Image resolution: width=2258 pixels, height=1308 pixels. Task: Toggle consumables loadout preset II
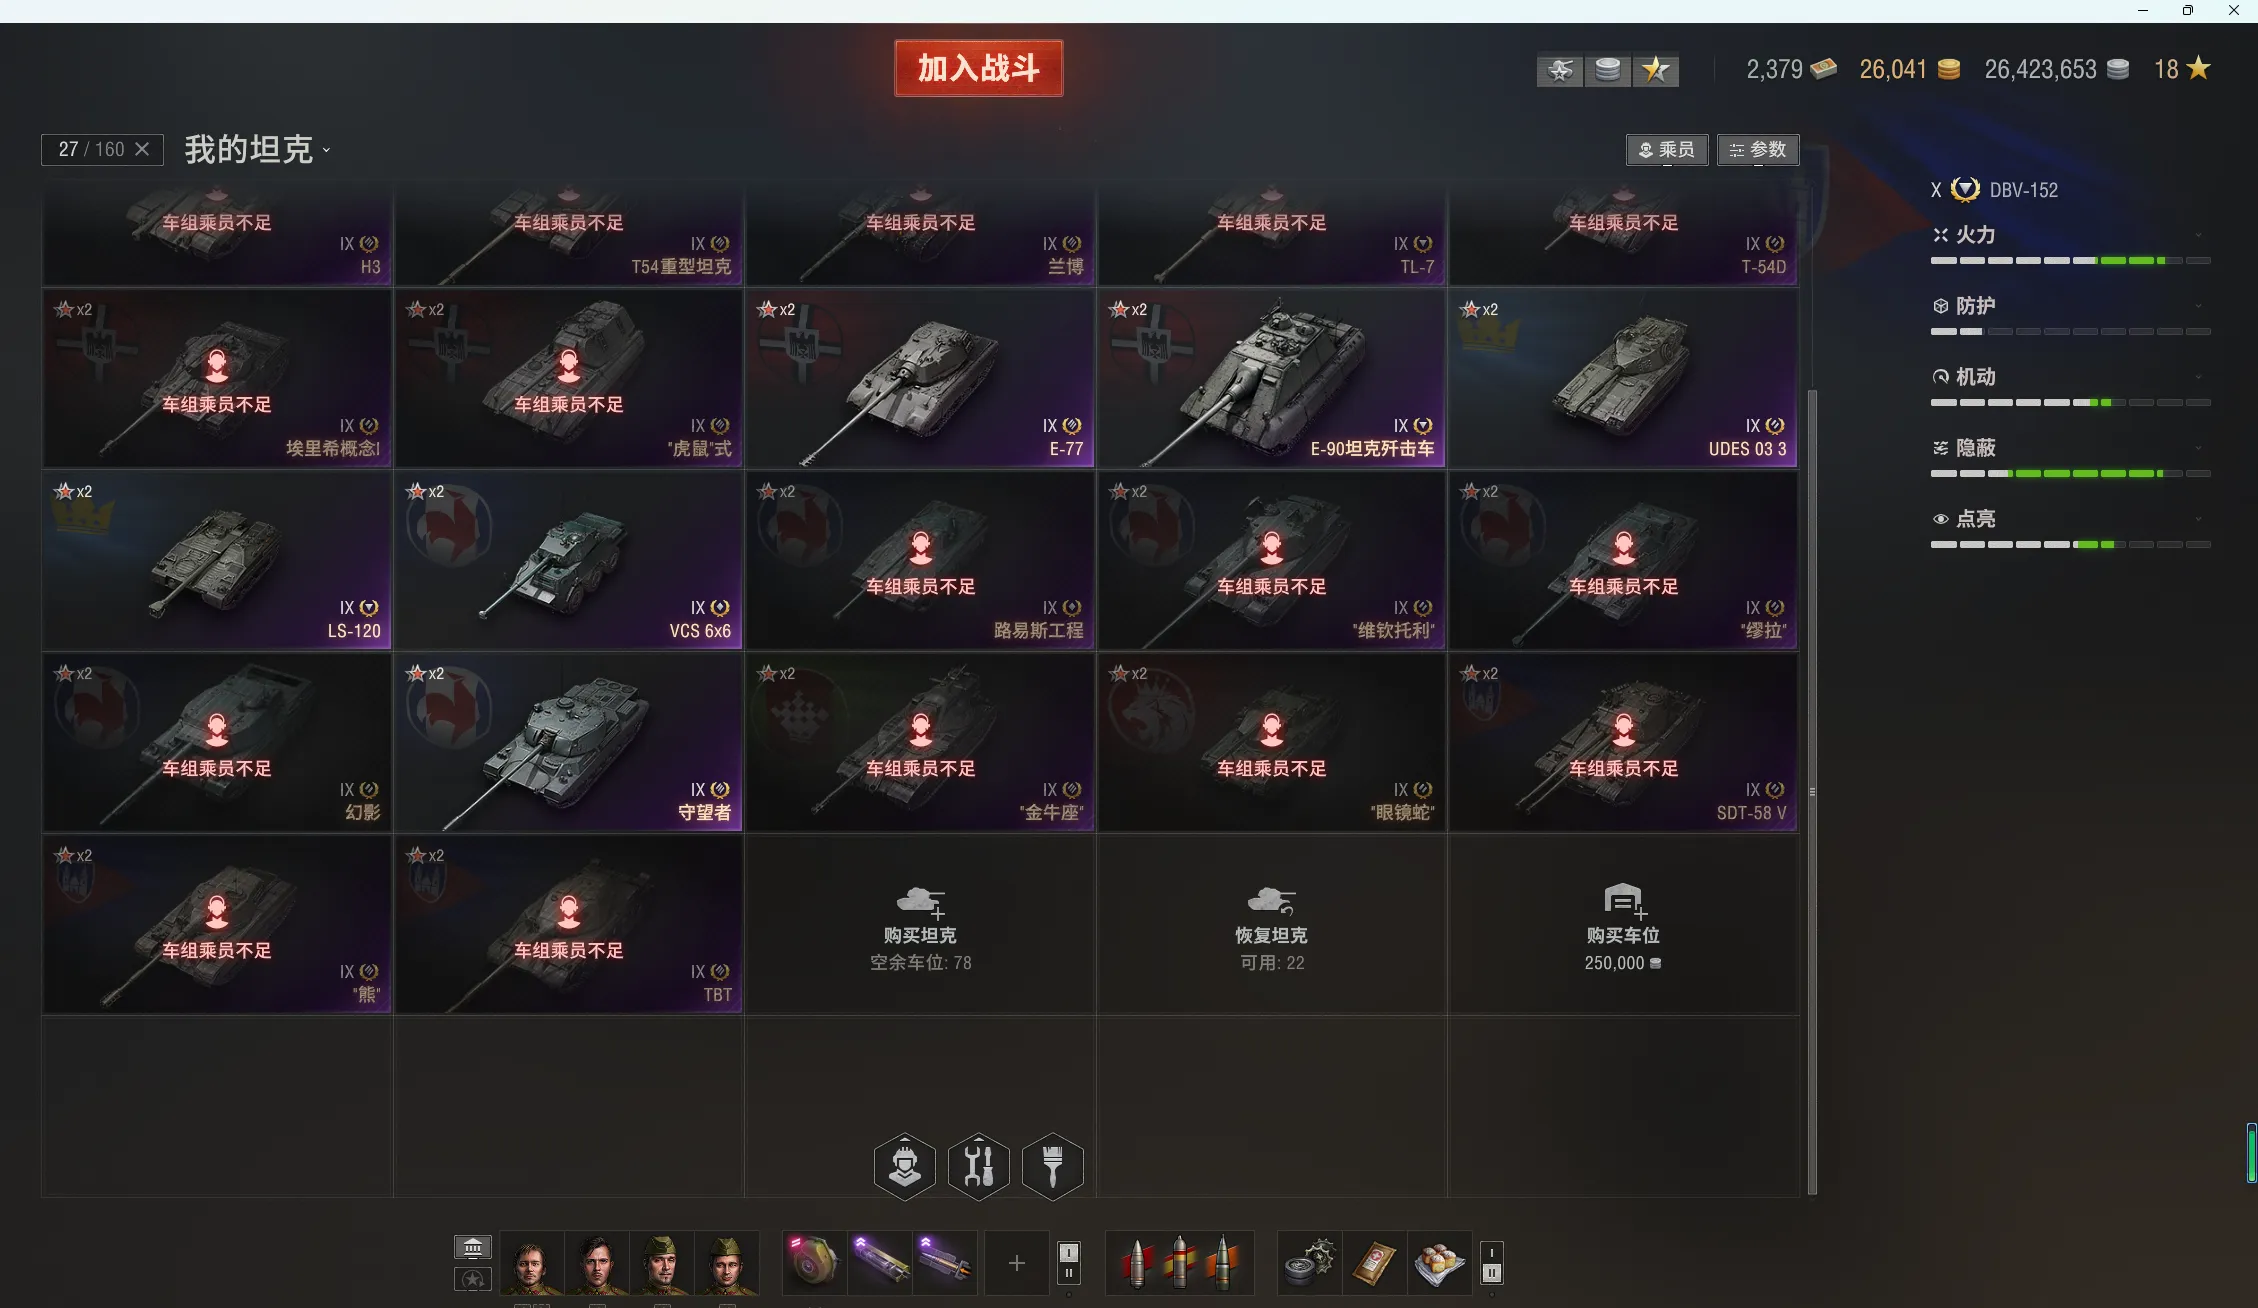(1491, 1273)
